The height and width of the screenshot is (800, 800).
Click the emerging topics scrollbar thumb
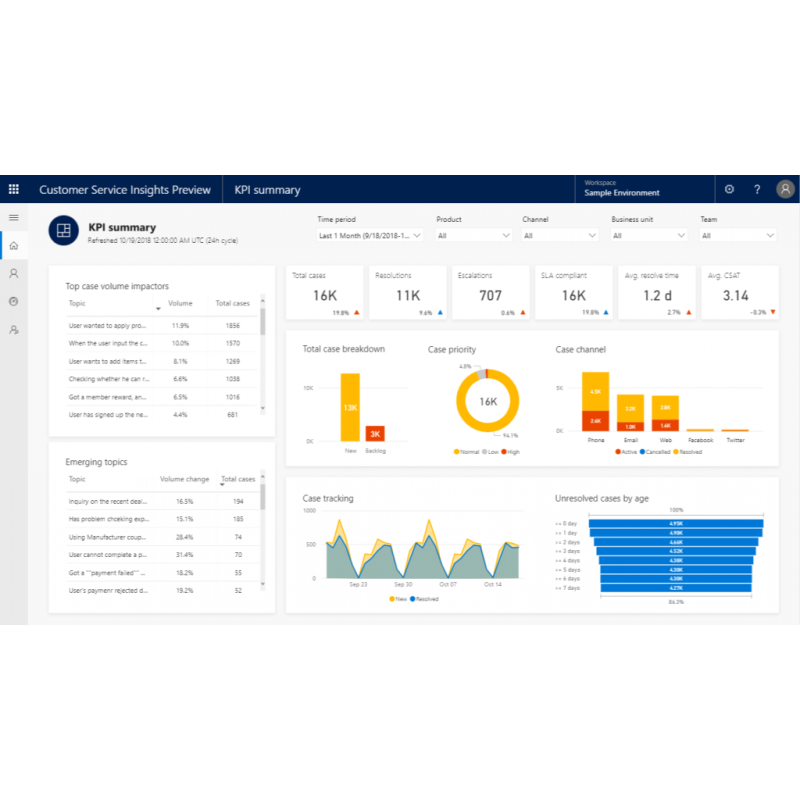pos(263,496)
